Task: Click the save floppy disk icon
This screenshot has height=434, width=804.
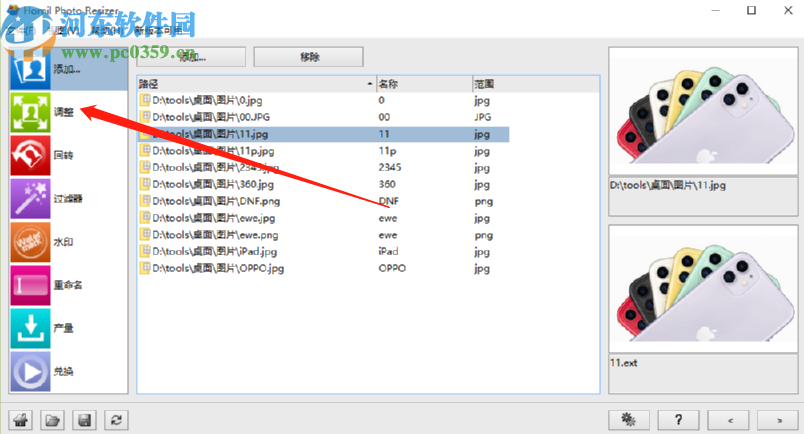Action: tap(85, 420)
